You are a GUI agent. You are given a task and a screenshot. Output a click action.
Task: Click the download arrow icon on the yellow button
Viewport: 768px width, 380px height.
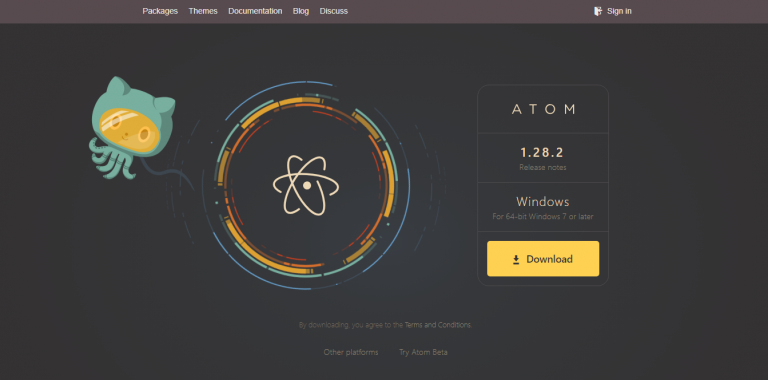[x=516, y=260]
